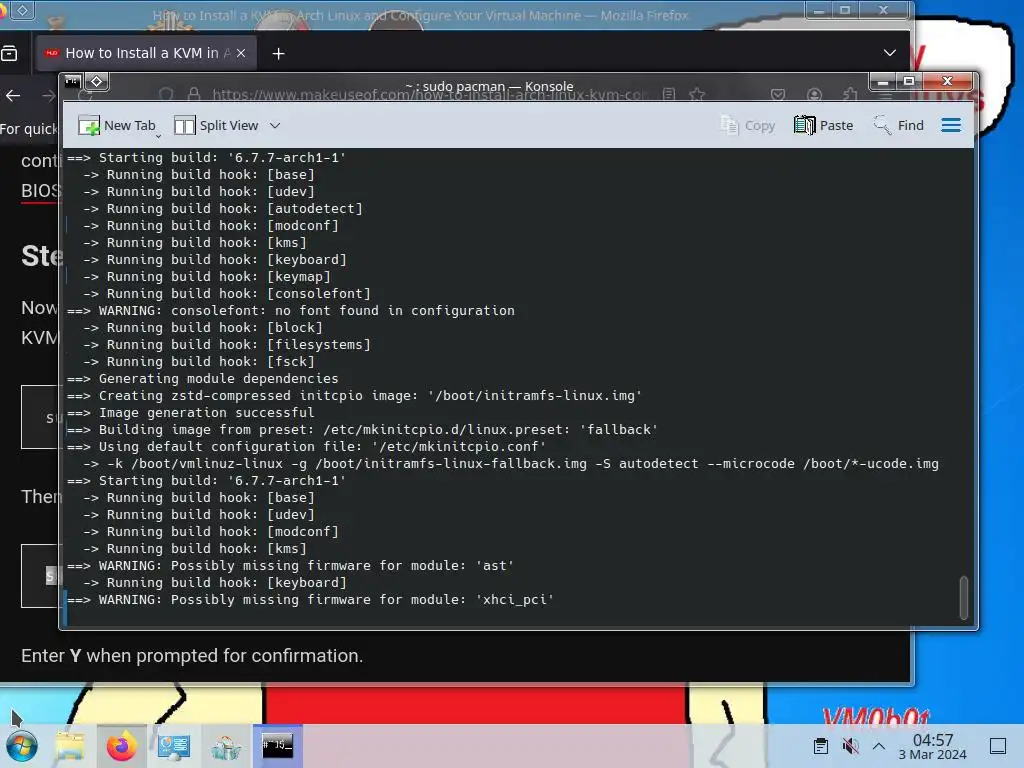Open software store taskbar icon
This screenshot has width=1024, height=768.
coord(225,746)
